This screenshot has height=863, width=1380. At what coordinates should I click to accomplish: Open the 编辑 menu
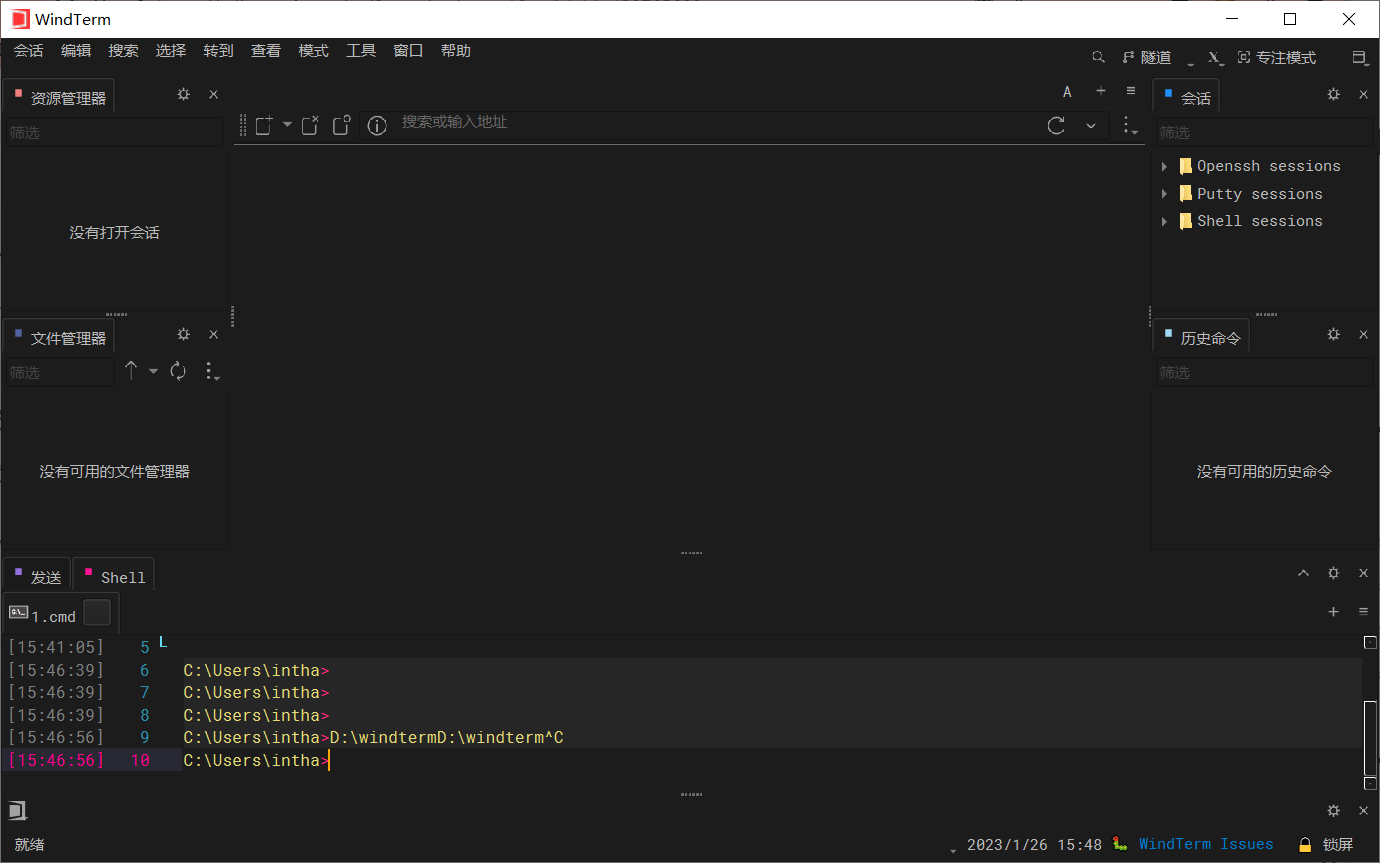(76, 51)
